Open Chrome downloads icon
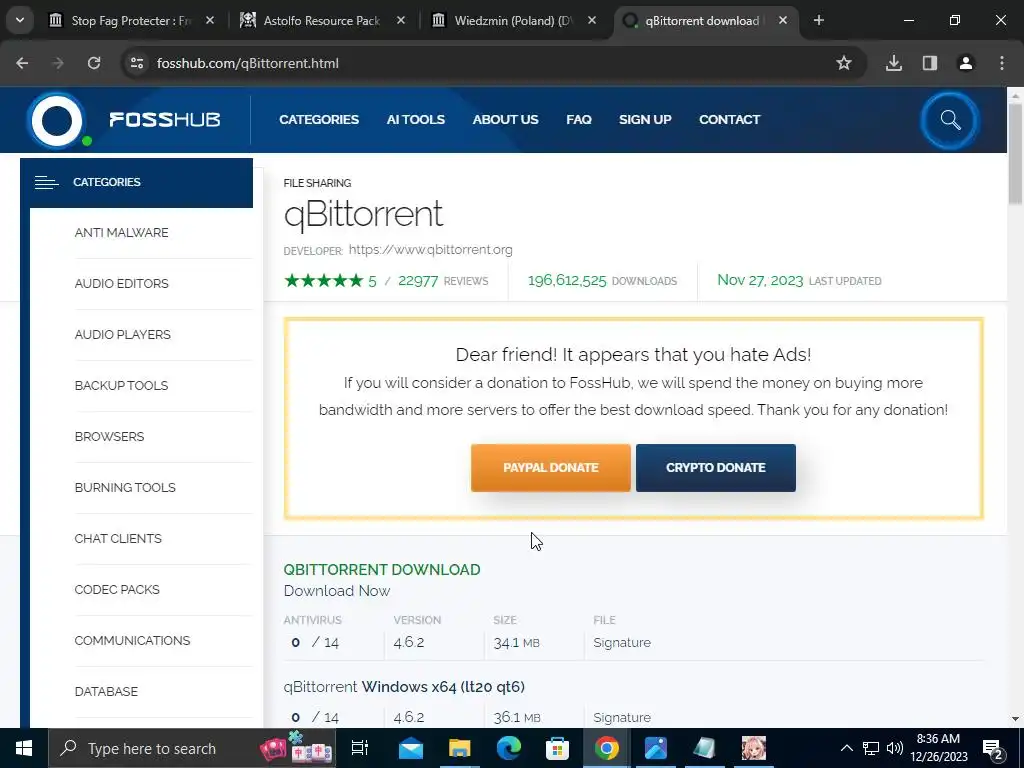This screenshot has height=768, width=1024. pyautogui.click(x=893, y=63)
